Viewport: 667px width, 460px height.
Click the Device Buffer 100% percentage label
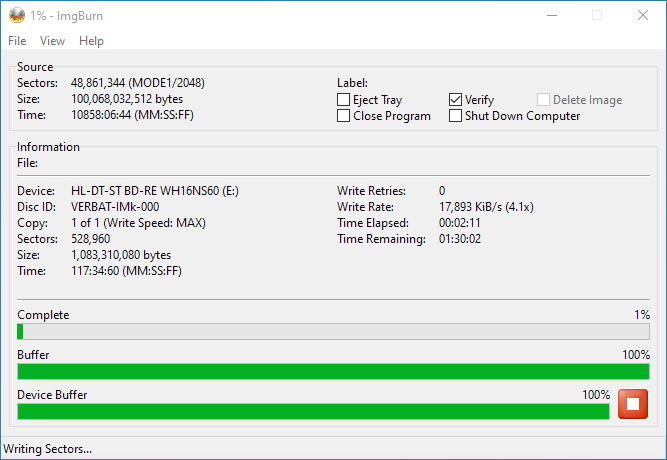tap(596, 395)
